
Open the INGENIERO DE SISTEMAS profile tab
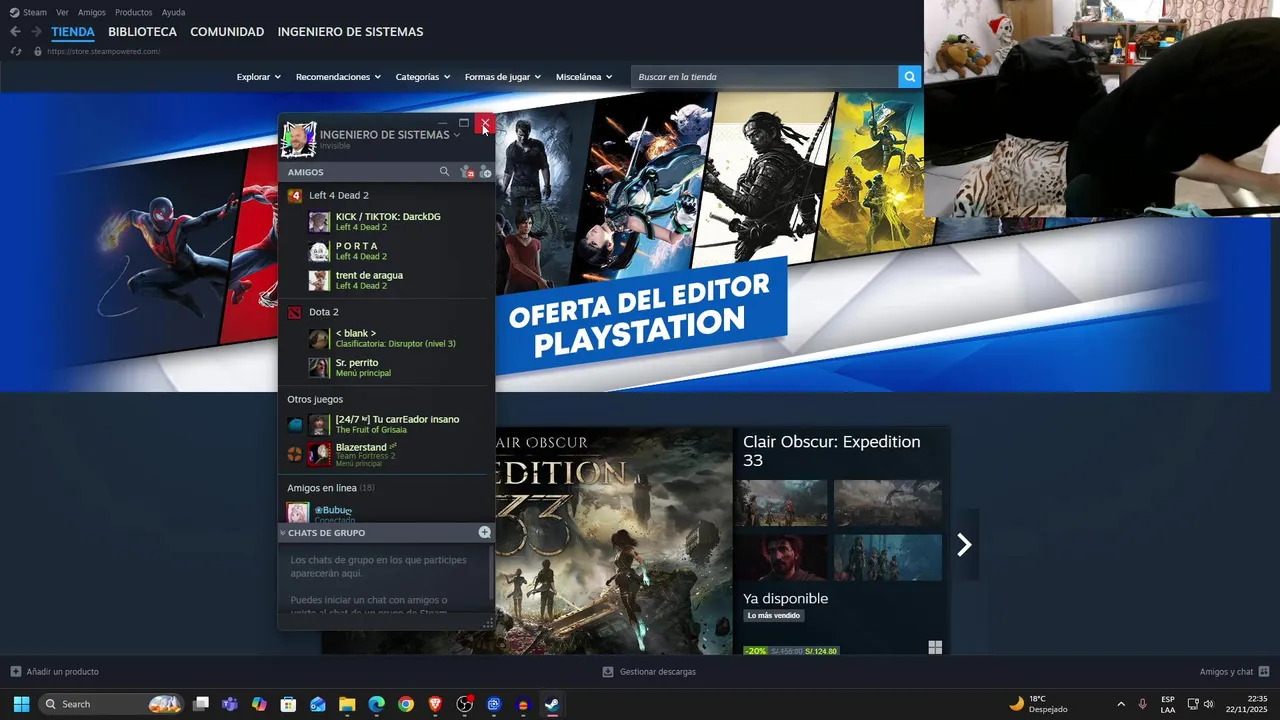350,32
